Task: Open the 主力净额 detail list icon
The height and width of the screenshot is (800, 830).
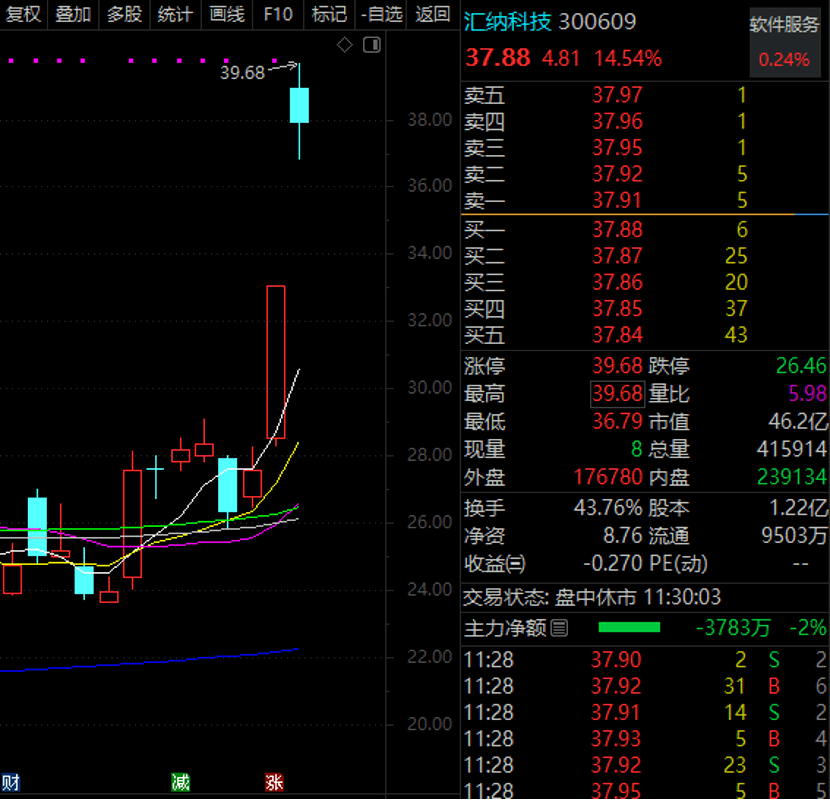Action: point(559,628)
